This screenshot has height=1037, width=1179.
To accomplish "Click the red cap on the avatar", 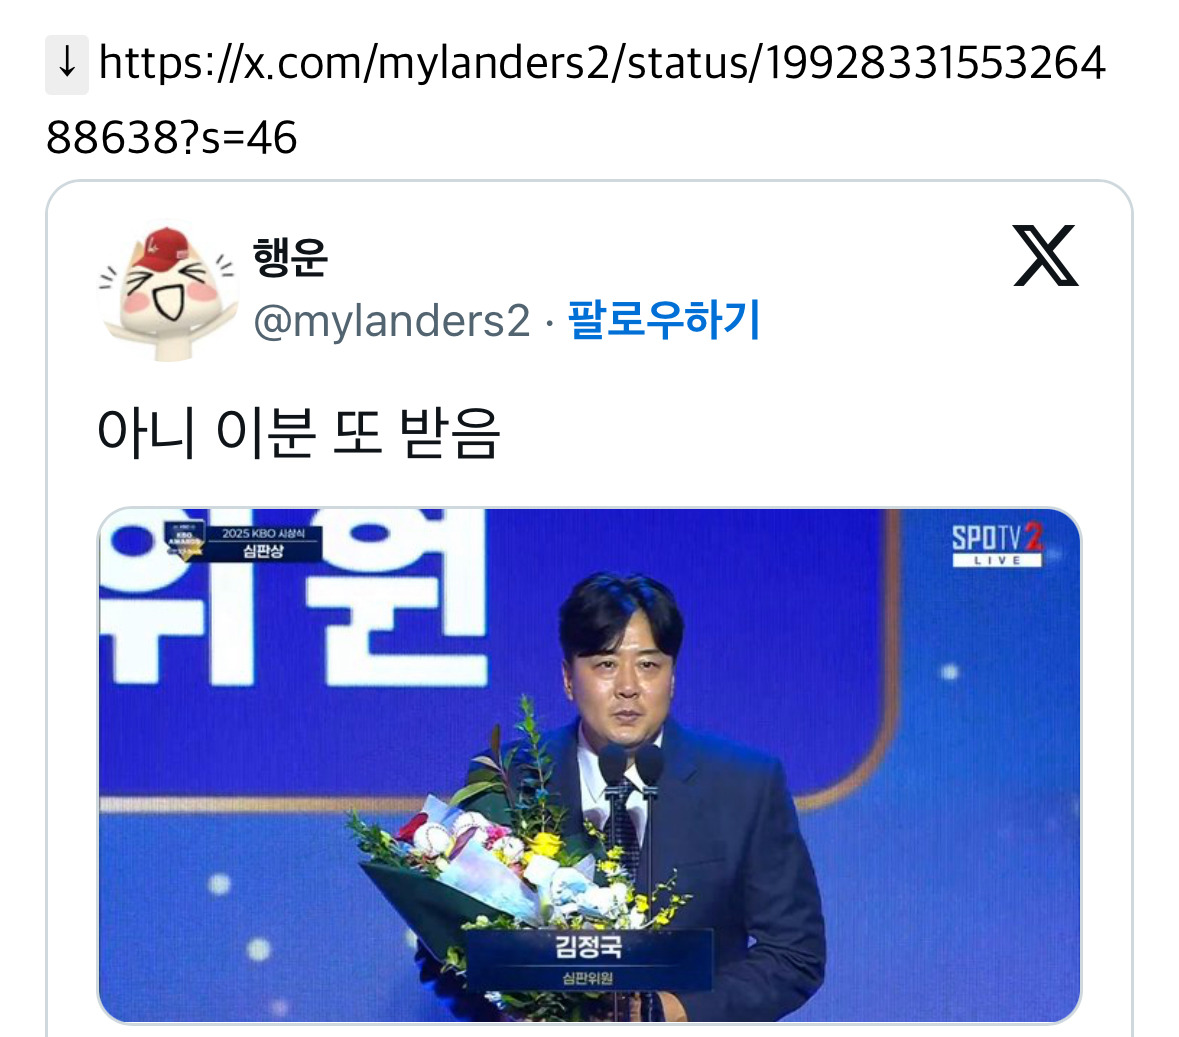I will tap(160, 247).
